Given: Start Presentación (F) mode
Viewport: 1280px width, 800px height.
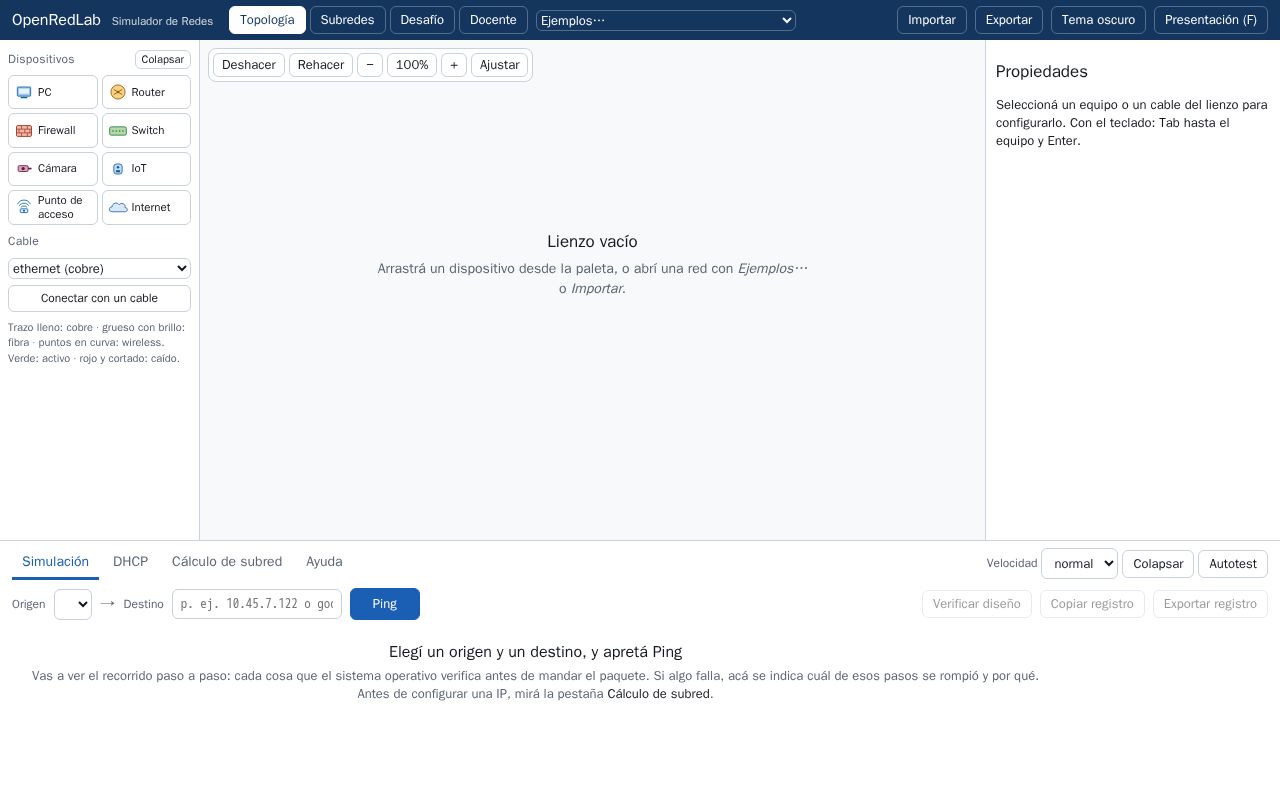Looking at the screenshot, I should (1211, 20).
